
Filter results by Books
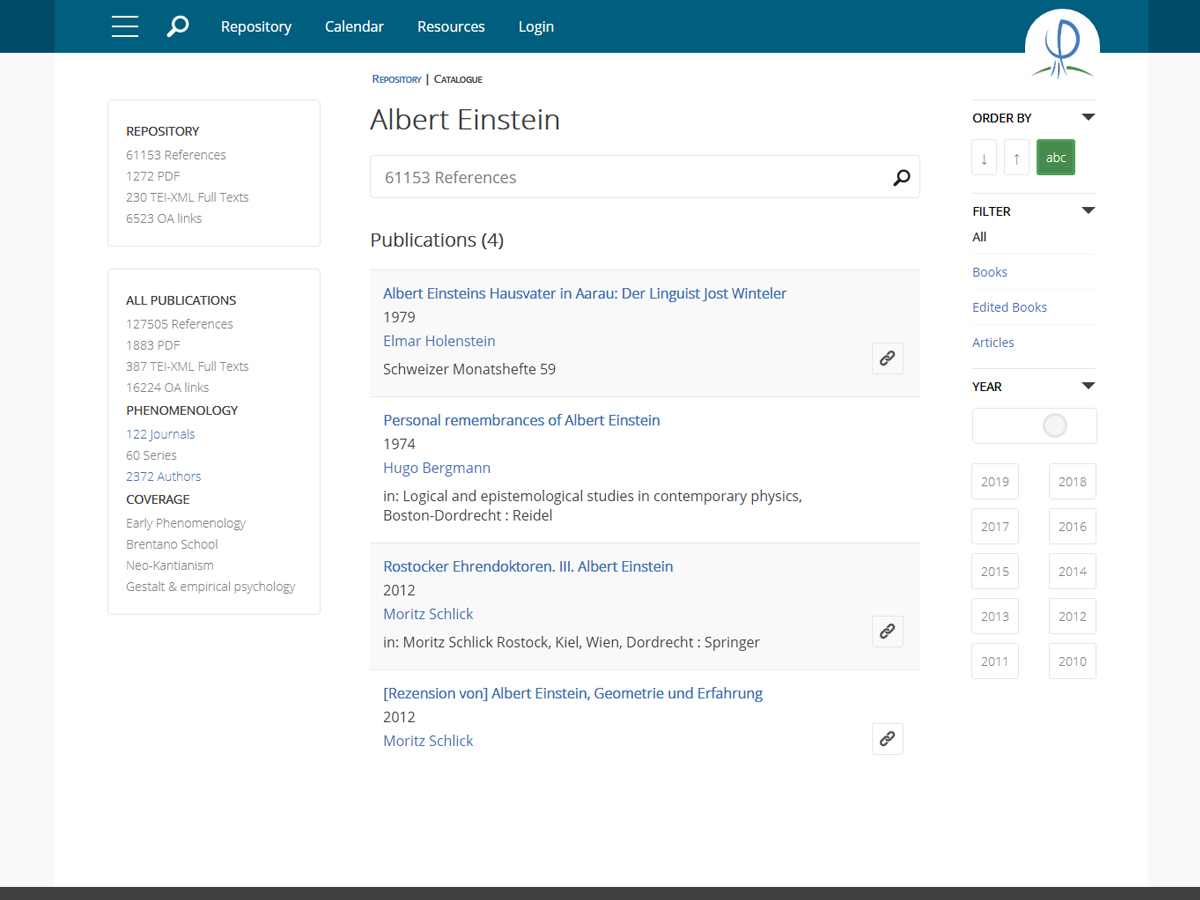point(989,271)
